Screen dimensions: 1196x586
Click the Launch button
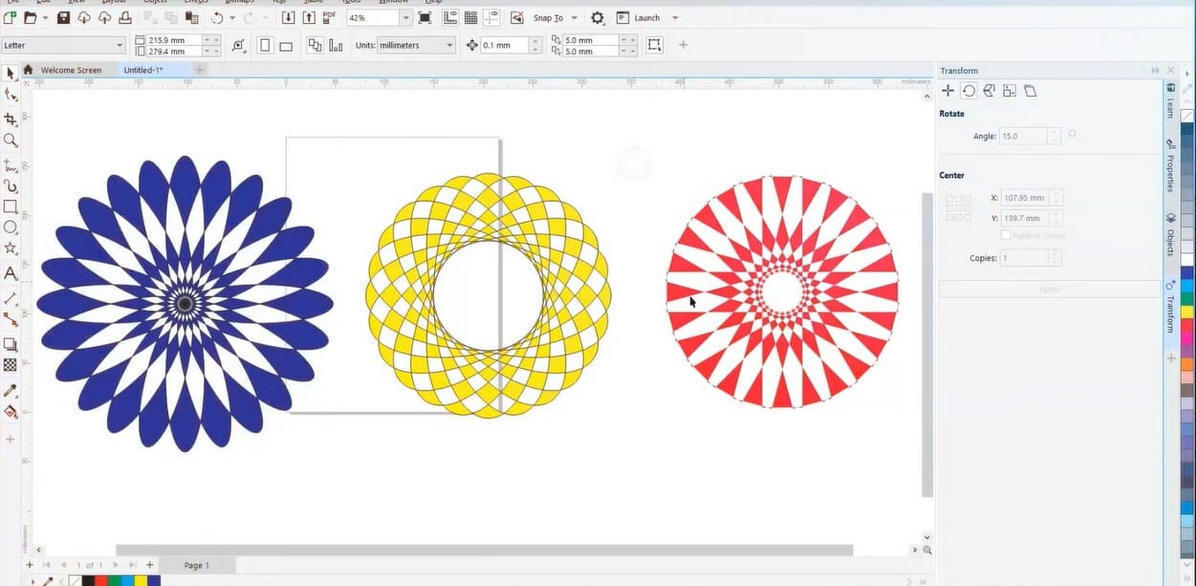[x=639, y=18]
